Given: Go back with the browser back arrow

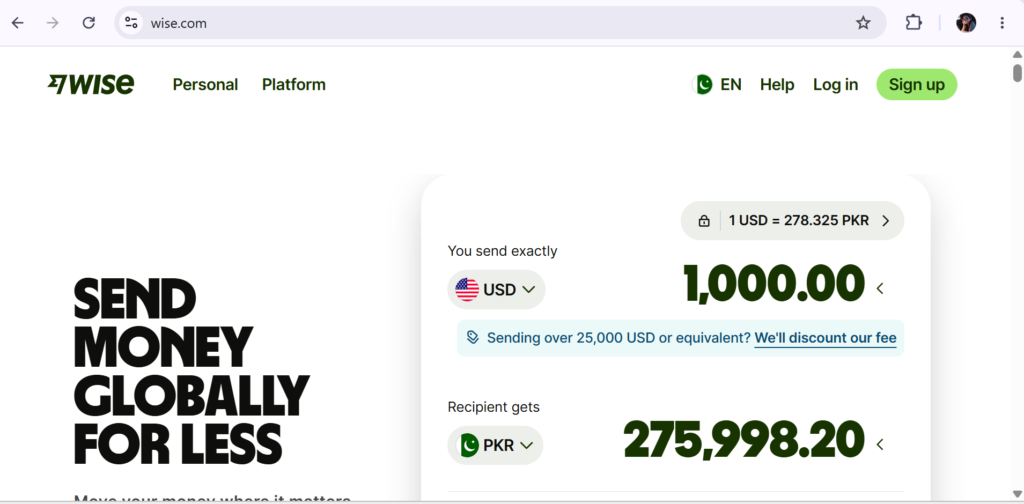Looking at the screenshot, I should click(x=18, y=23).
